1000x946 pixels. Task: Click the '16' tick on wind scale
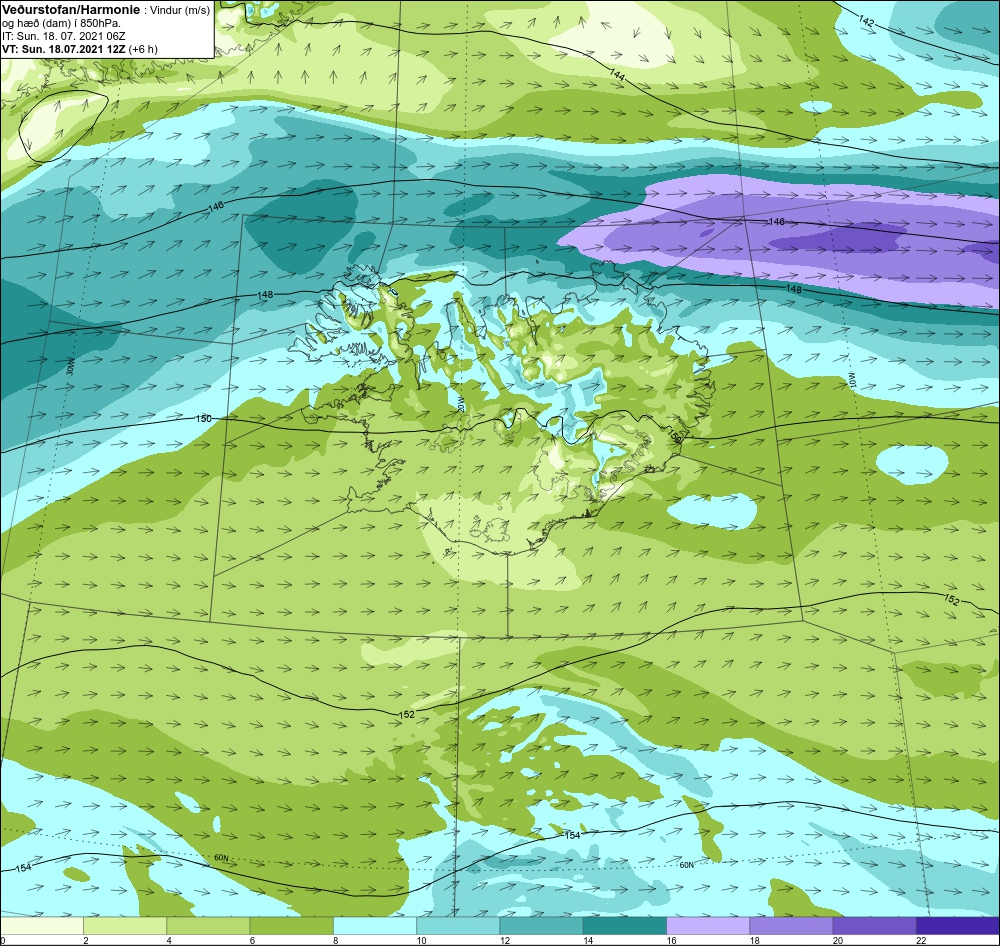click(x=671, y=940)
